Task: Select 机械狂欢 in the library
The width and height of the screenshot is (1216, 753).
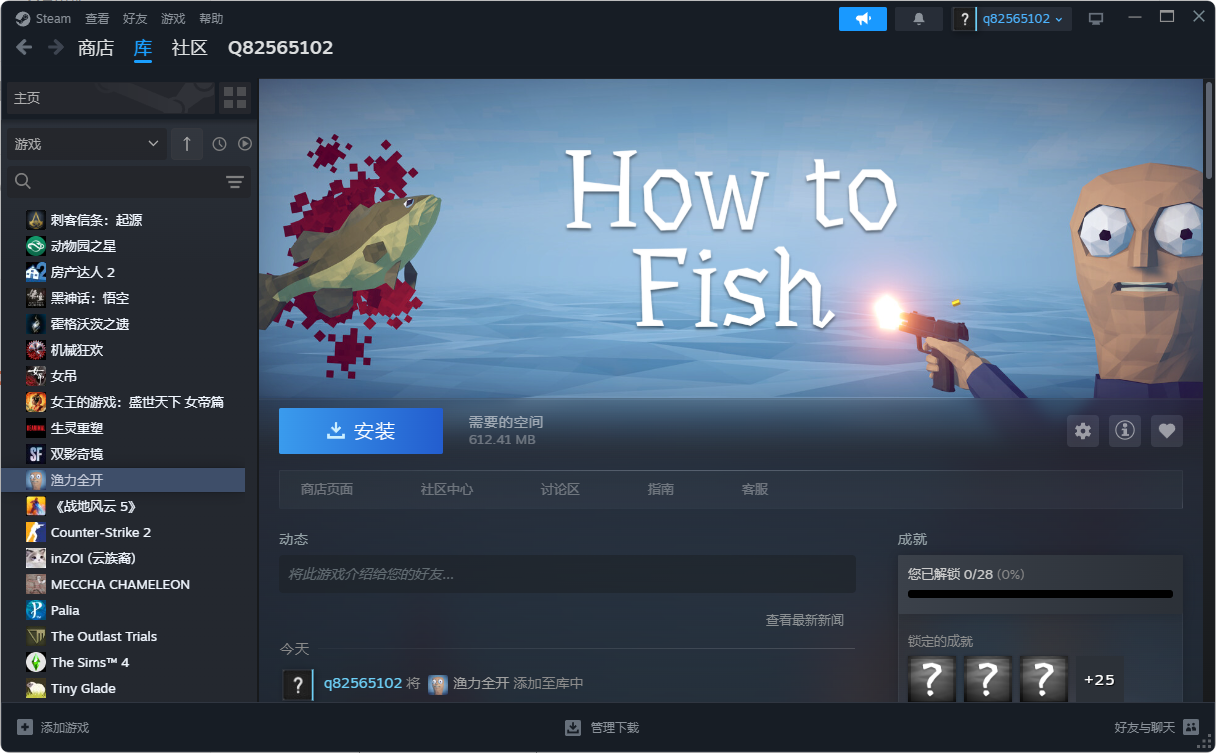Action: 123,350
